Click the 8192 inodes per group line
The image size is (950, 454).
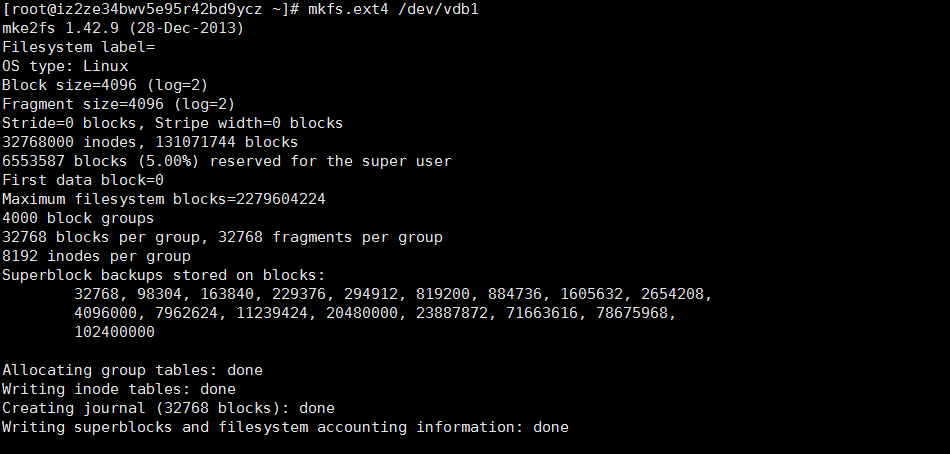click(96, 256)
